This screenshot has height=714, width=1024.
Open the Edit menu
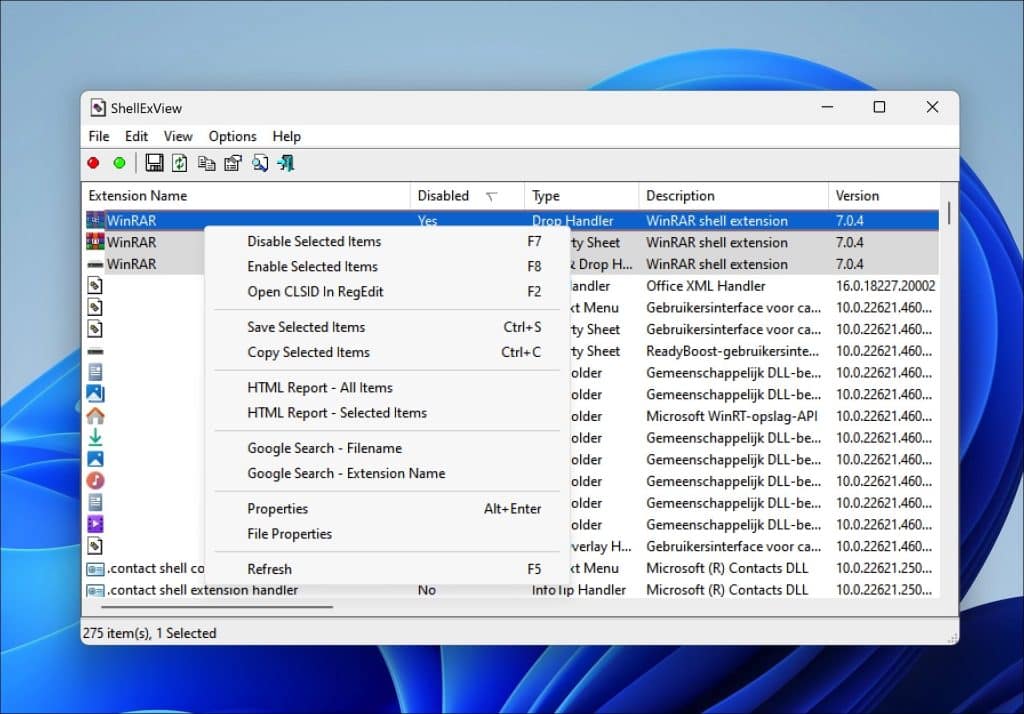tap(136, 137)
